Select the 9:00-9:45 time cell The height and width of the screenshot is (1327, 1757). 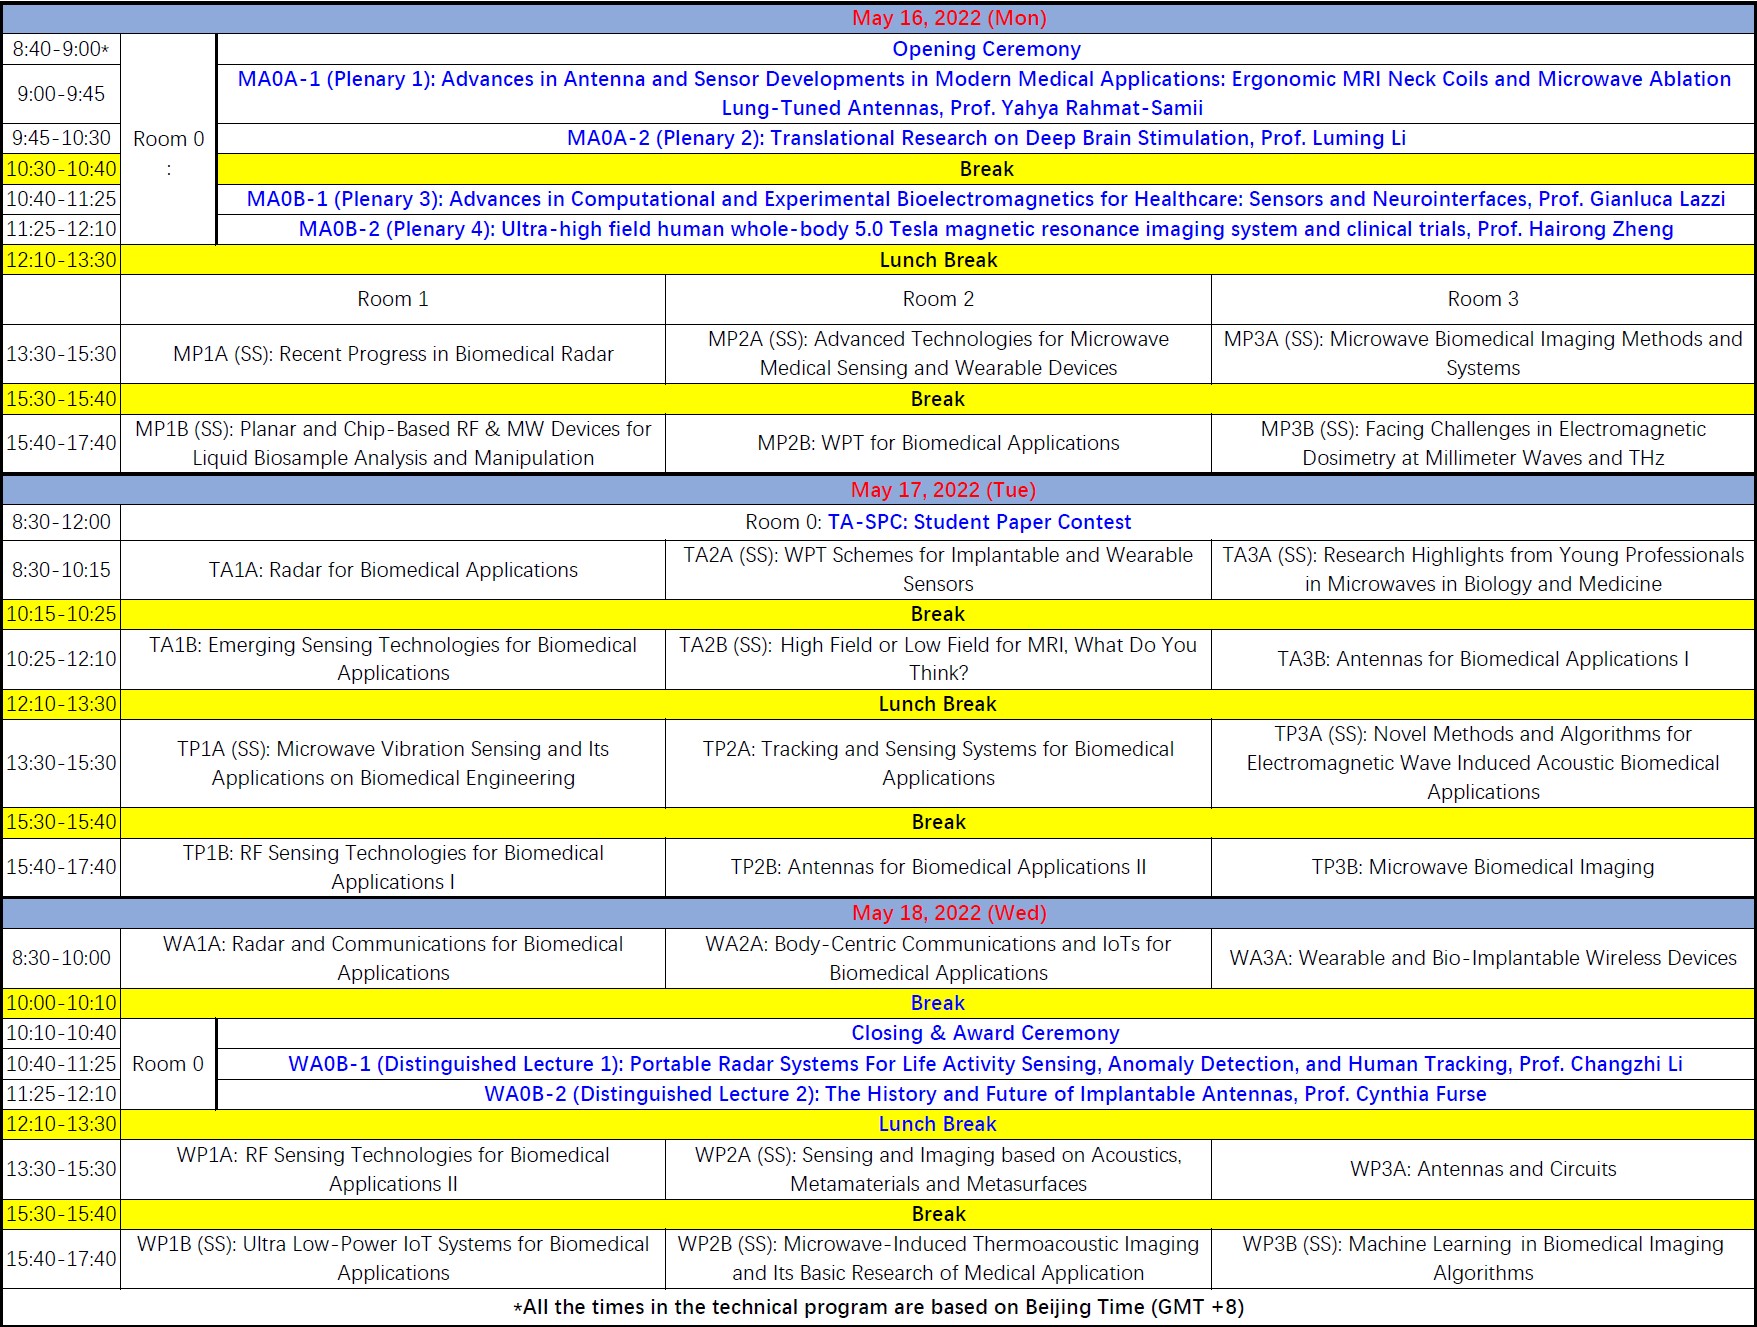pyautogui.click(x=61, y=94)
